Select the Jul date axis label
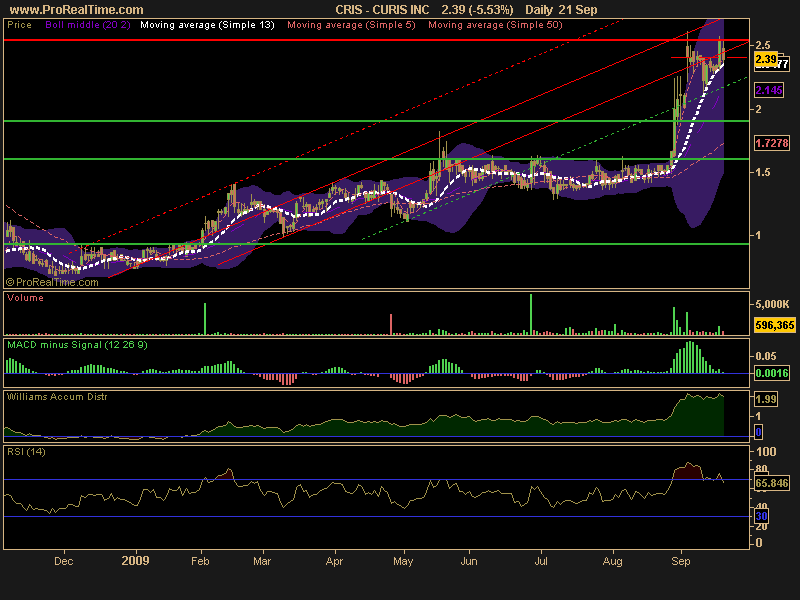This screenshot has width=800, height=600. pos(541,561)
